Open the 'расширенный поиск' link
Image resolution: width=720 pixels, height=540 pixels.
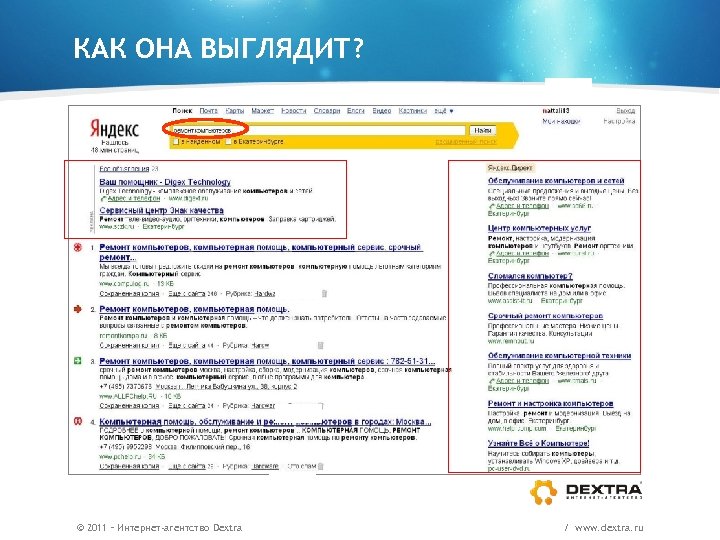pyautogui.click(x=466, y=142)
